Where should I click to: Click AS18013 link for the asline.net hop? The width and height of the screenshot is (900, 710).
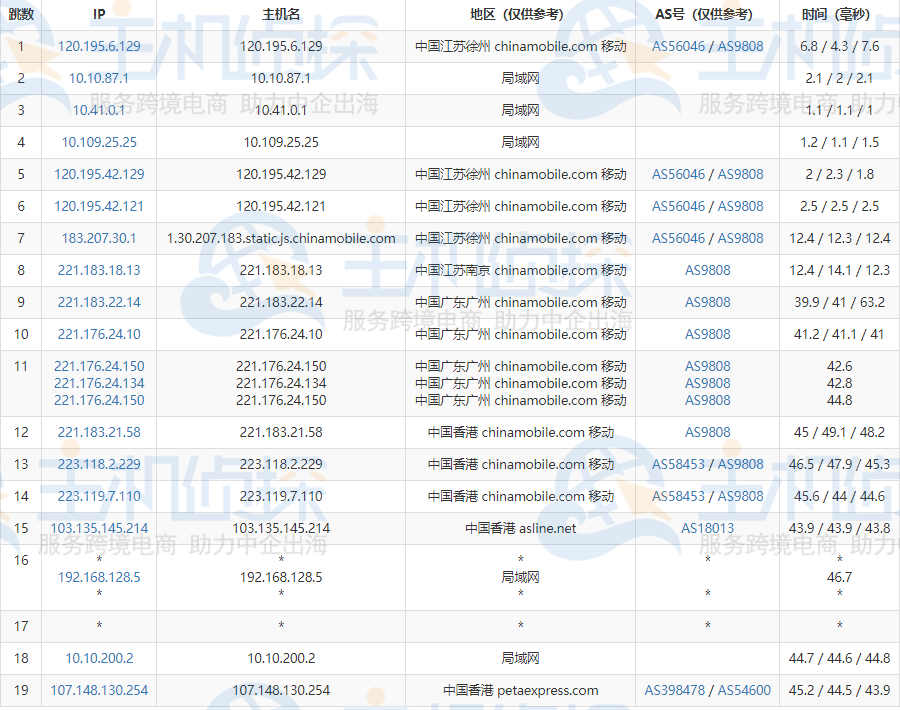(707, 529)
